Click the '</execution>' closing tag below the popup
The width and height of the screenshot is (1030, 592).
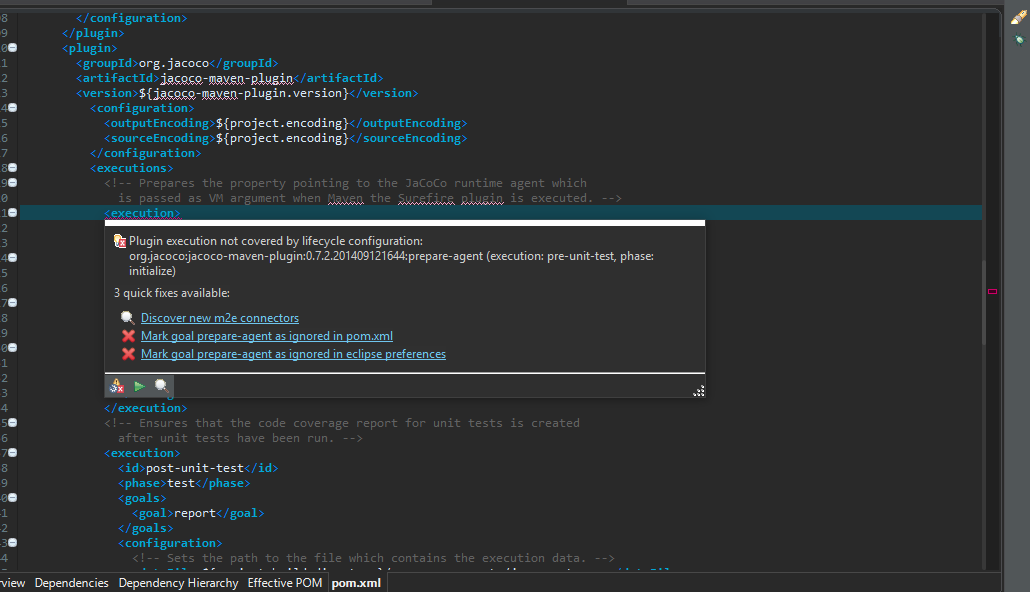tap(146, 408)
